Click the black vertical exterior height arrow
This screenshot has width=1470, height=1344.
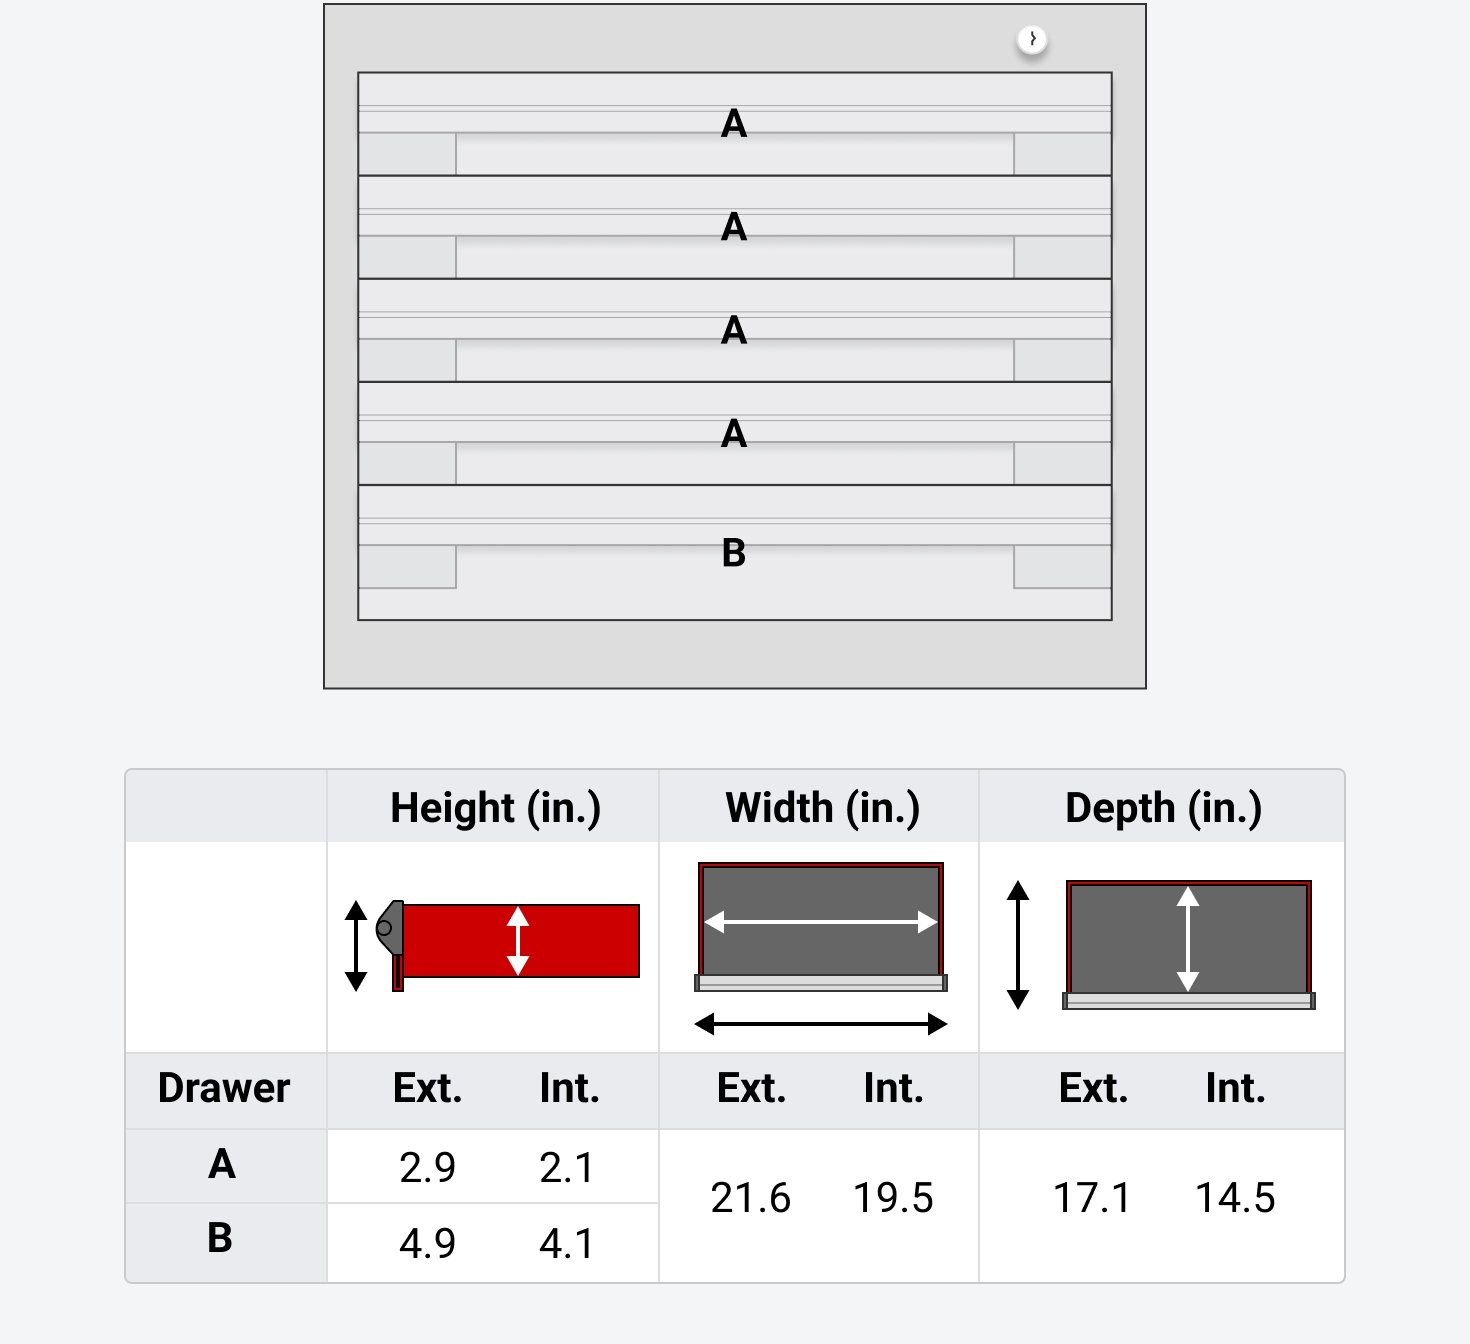pyautogui.click(x=356, y=945)
